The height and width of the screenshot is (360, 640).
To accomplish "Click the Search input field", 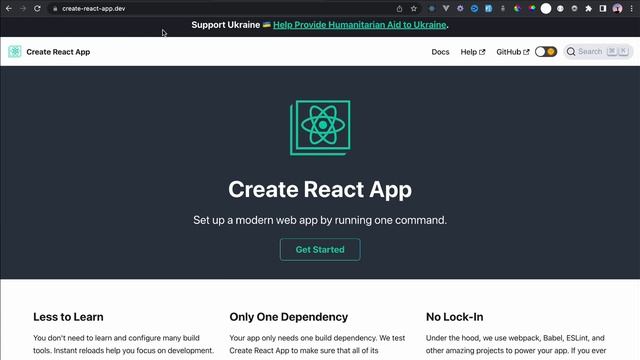I will pyautogui.click(x=598, y=51).
